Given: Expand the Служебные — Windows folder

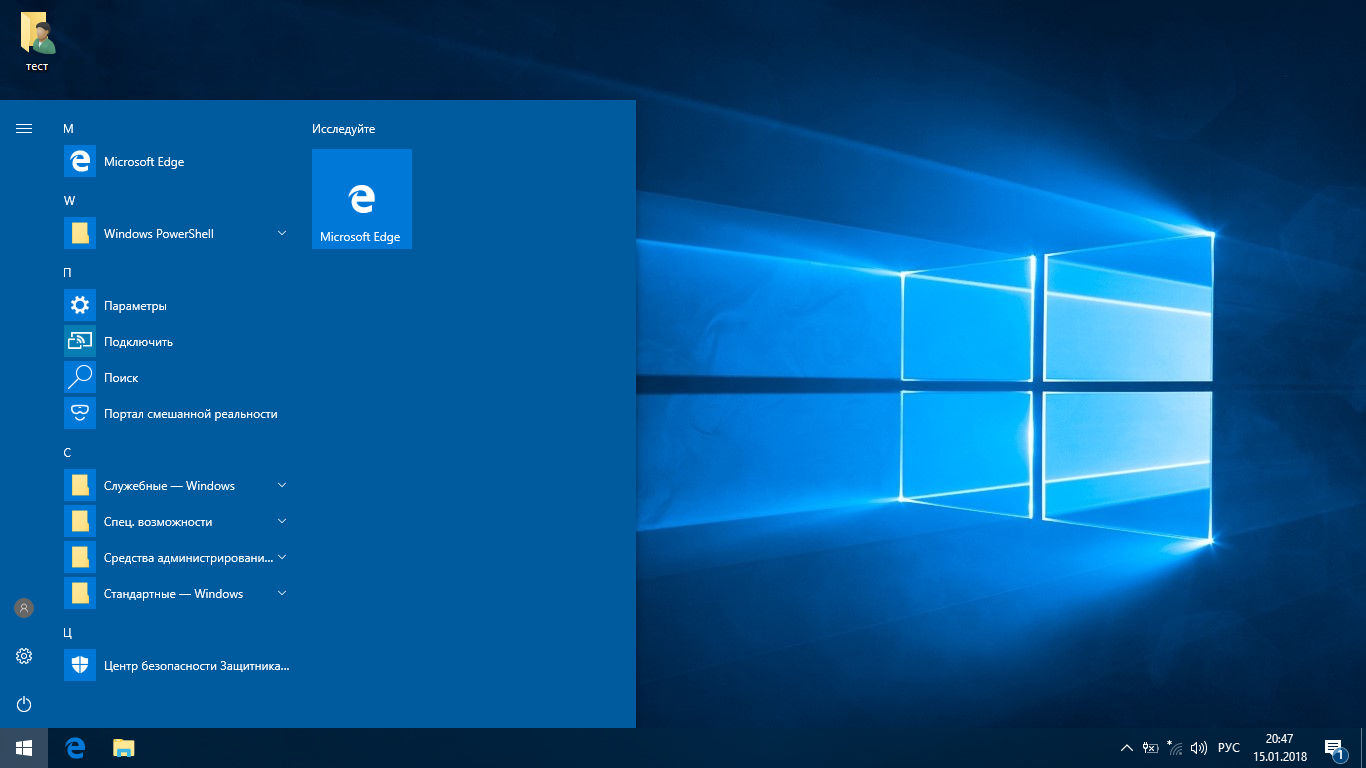Looking at the screenshot, I should 176,486.
